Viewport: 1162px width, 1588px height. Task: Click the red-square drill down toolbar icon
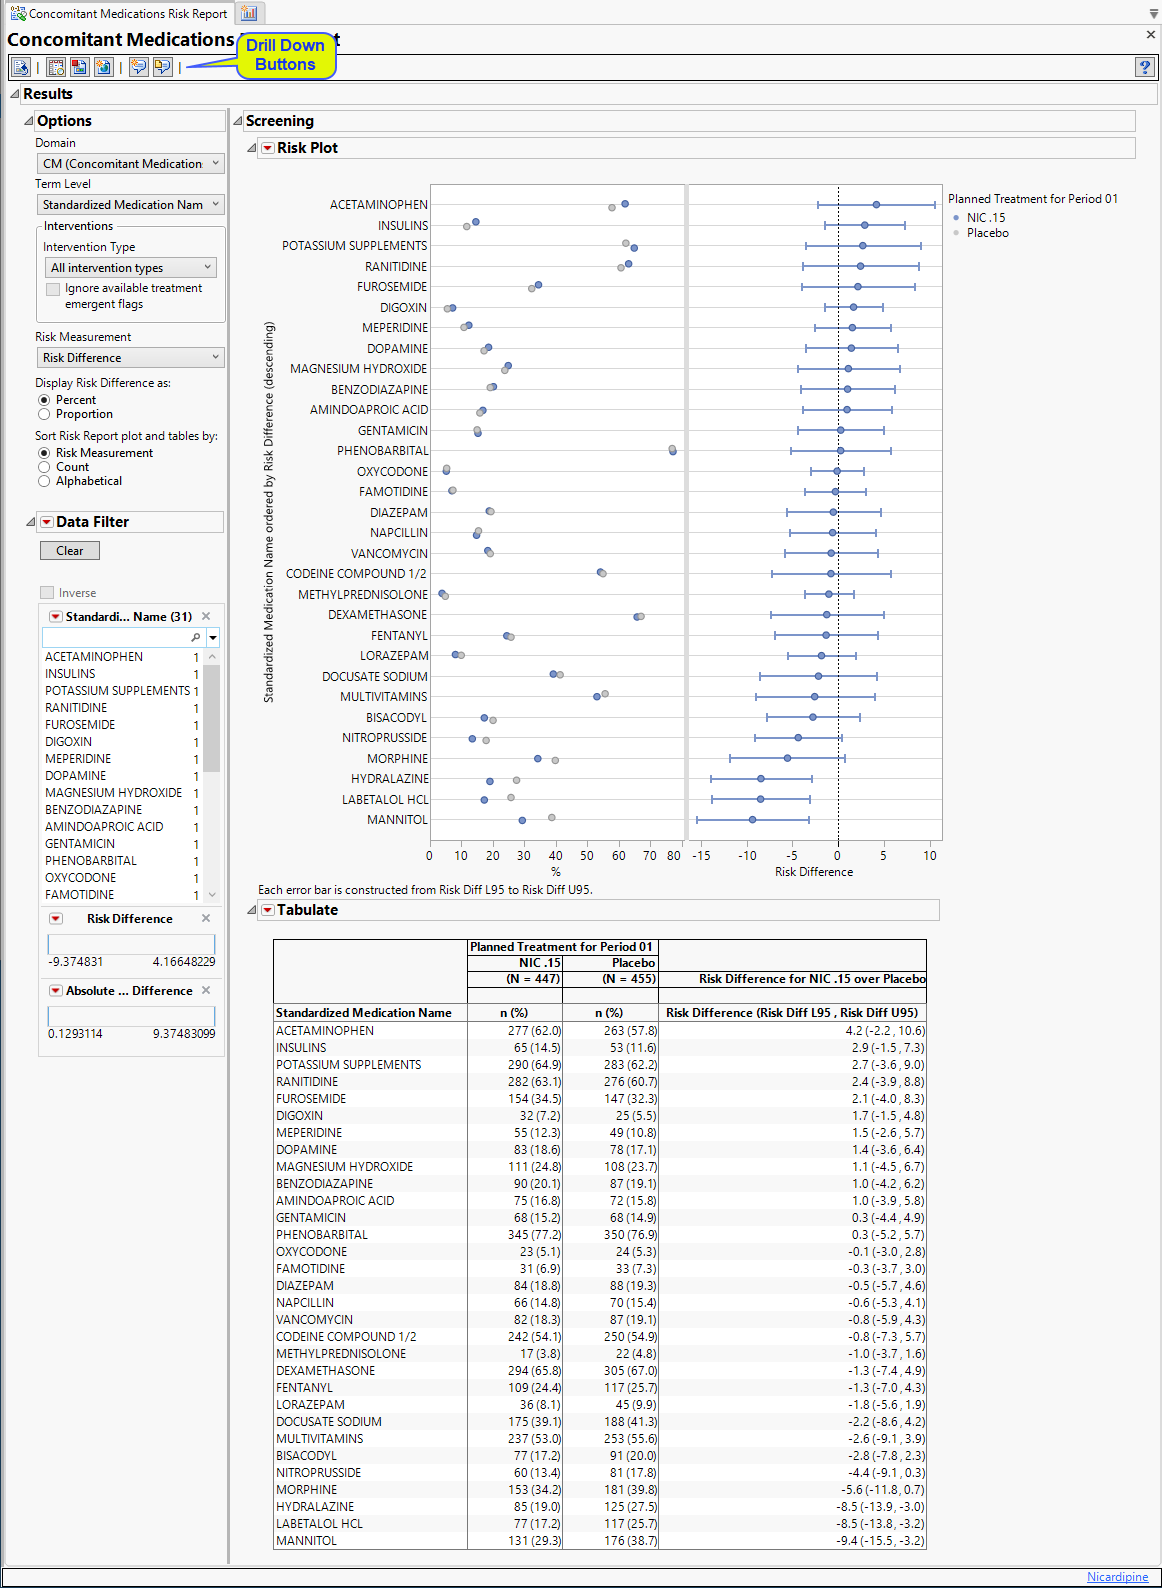point(79,67)
